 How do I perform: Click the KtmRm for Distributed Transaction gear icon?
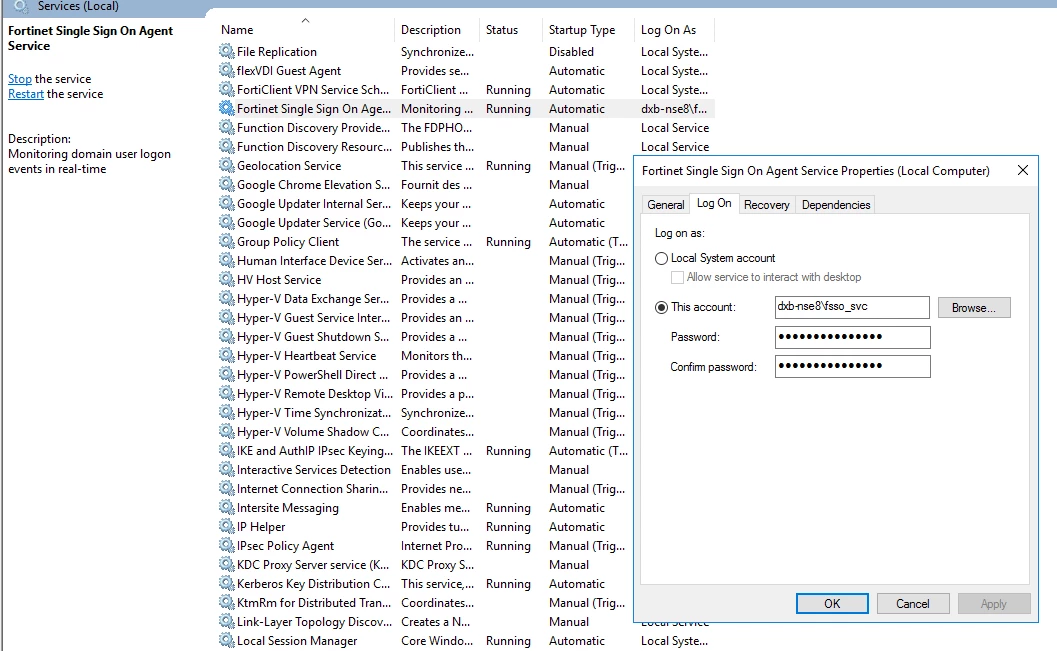226,602
